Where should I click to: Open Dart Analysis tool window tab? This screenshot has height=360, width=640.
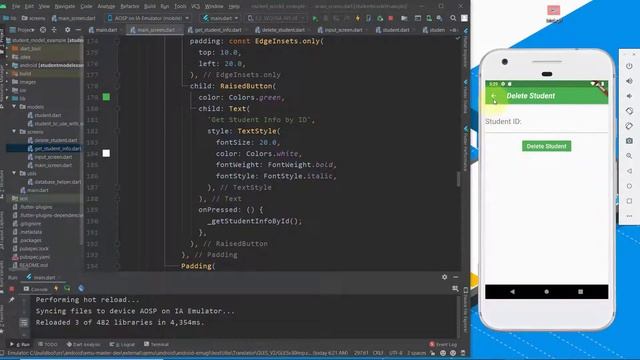pyautogui.click(x=84, y=344)
